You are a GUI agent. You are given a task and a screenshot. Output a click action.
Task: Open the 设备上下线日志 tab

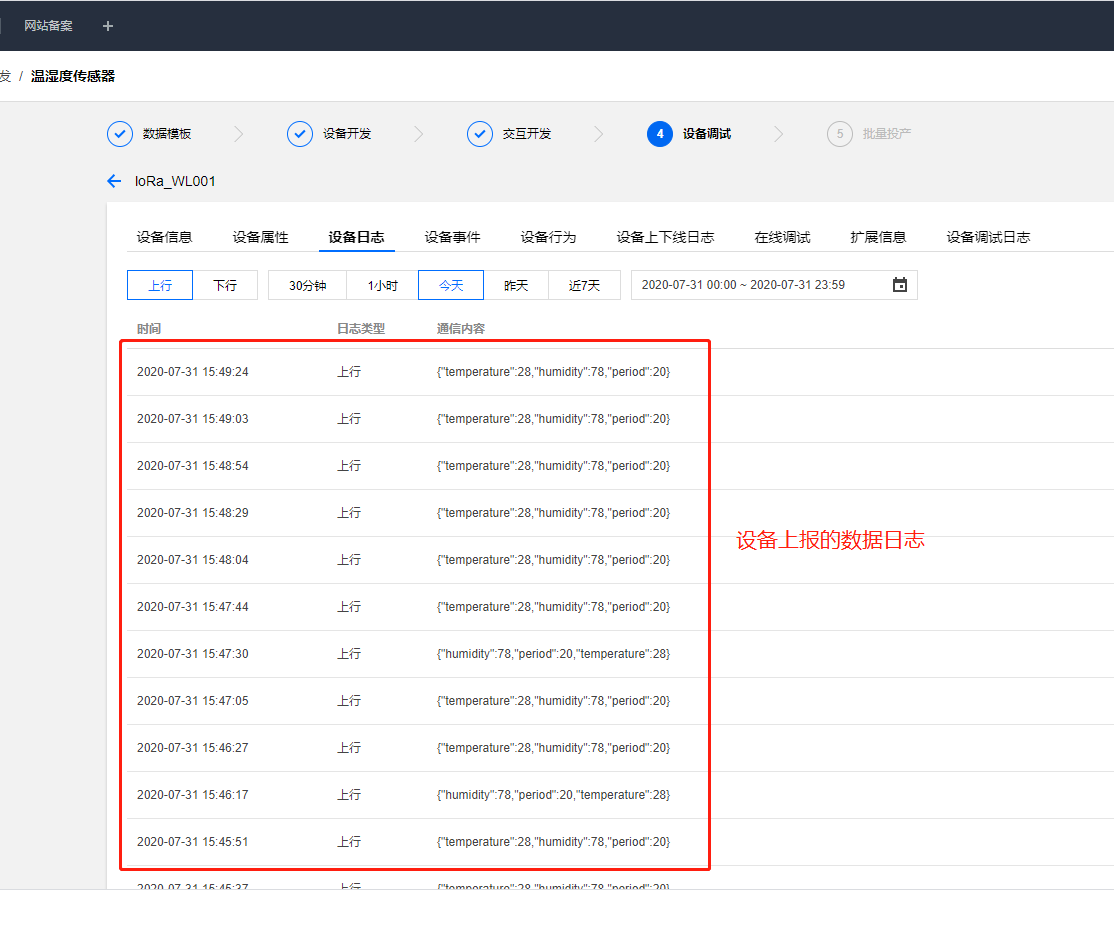665,237
